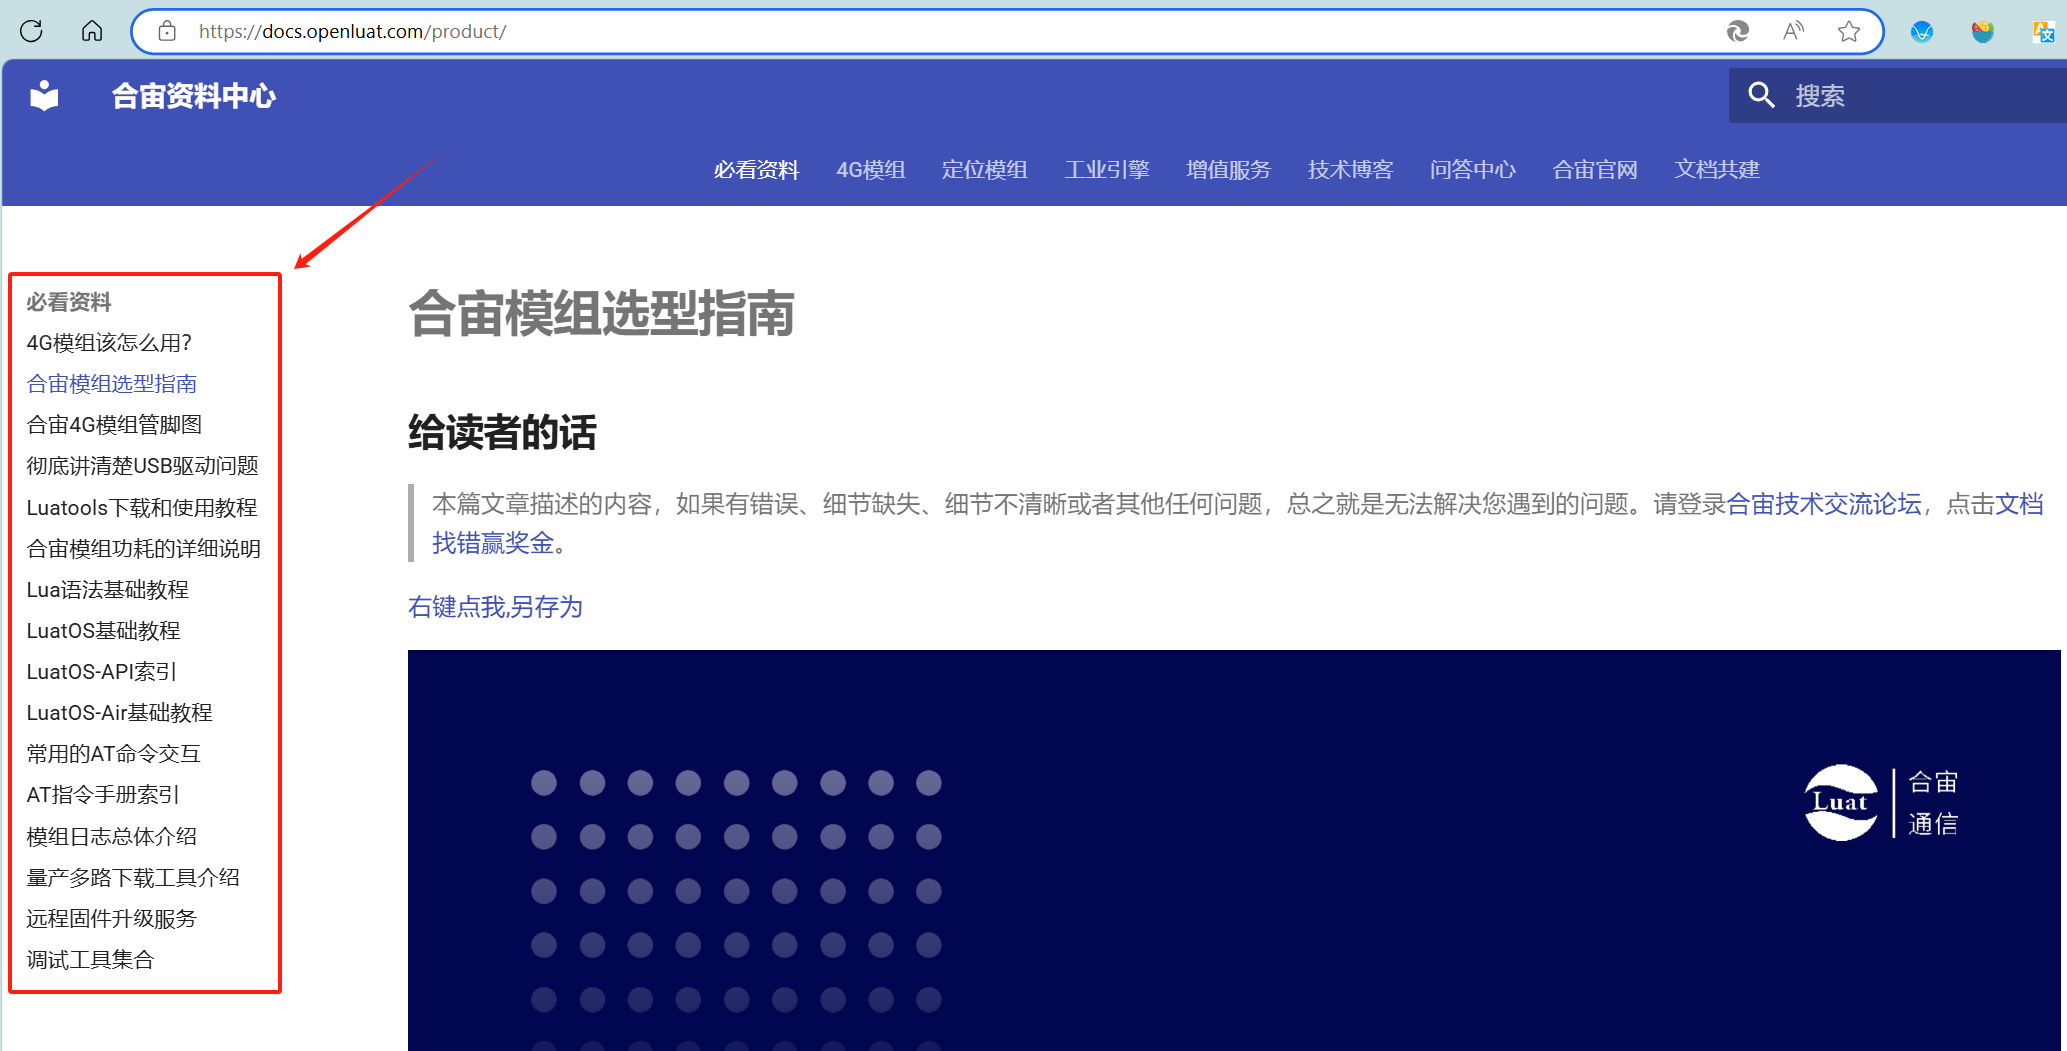The height and width of the screenshot is (1051, 2067).
Task: Open sidebar item 彻底讲清楚USB驱动问题
Action: pos(143,466)
